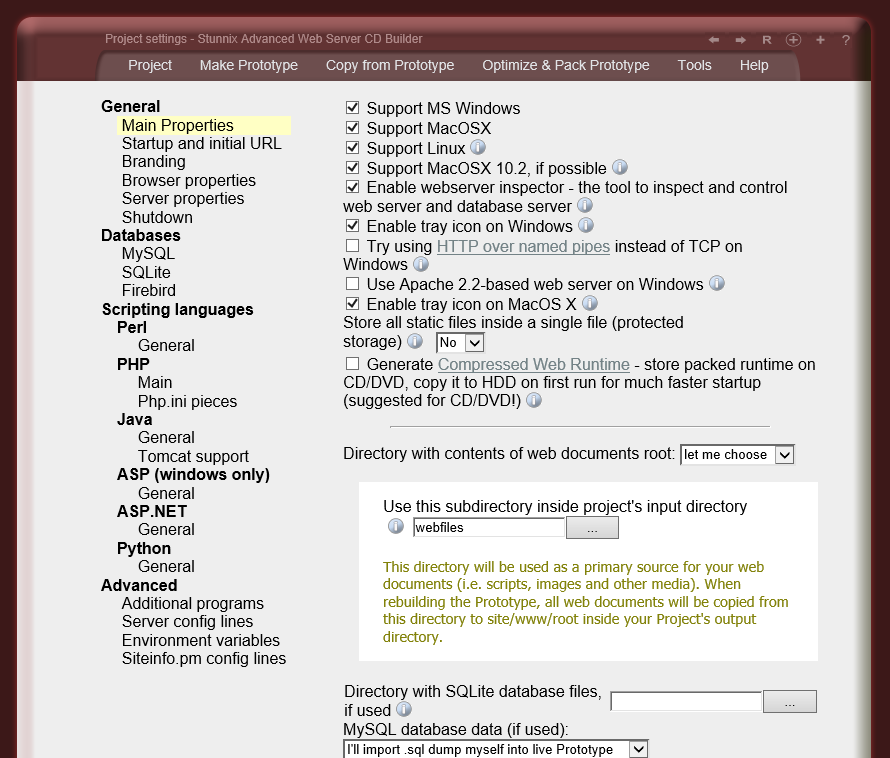Open the let me choose dropdown
The height and width of the screenshot is (758, 890).
click(x=737, y=454)
